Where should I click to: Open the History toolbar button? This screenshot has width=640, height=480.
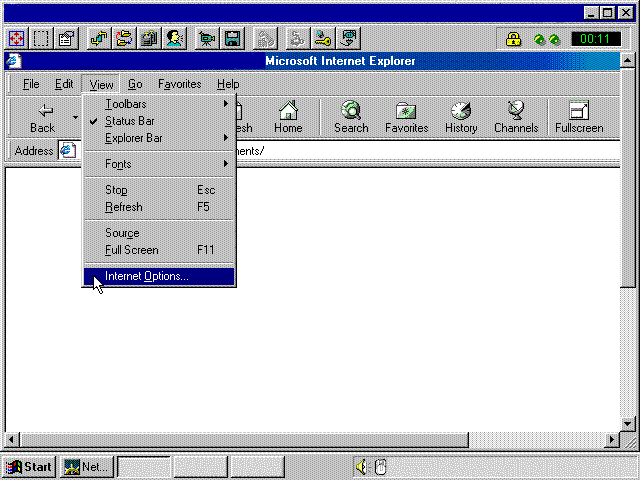click(x=461, y=118)
